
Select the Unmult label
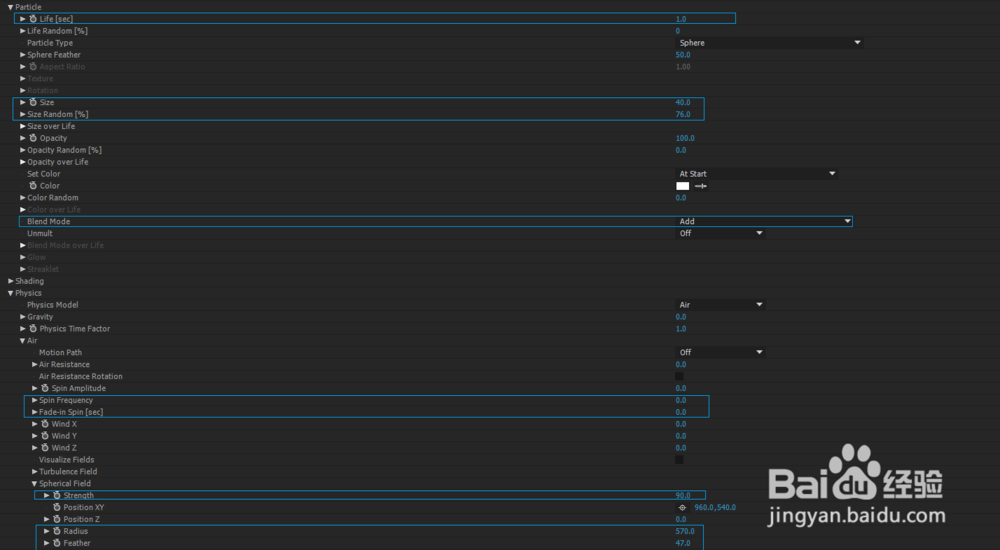click(40, 234)
